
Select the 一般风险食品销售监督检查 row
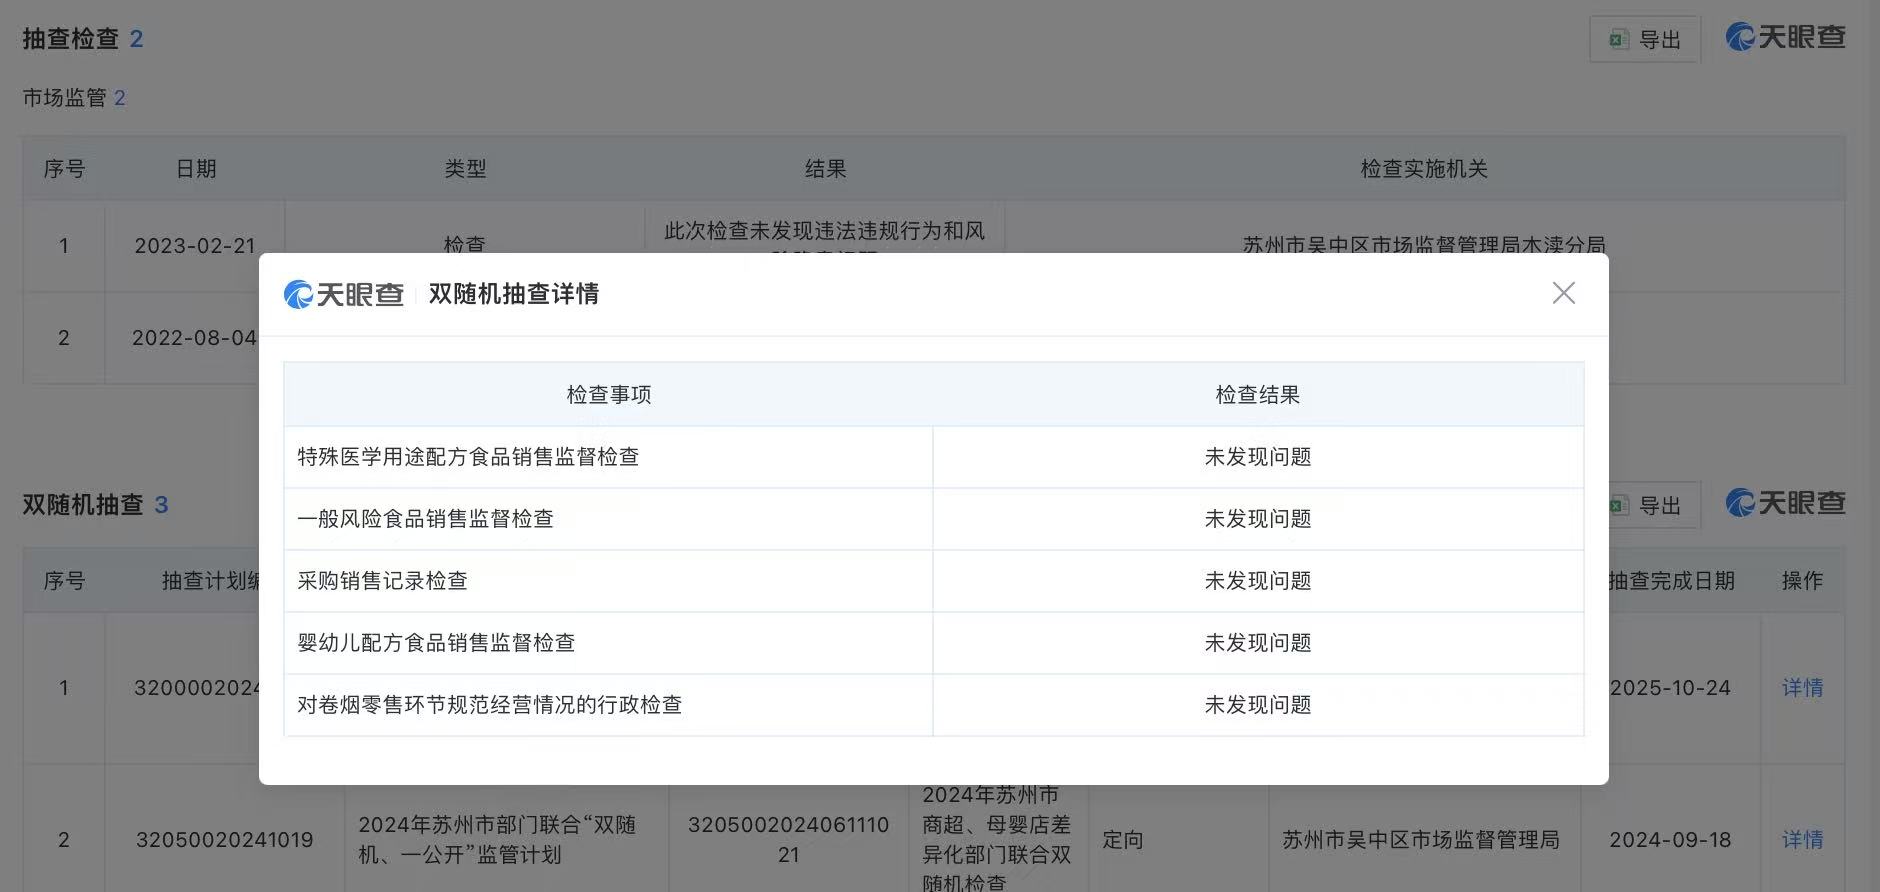[934, 519]
